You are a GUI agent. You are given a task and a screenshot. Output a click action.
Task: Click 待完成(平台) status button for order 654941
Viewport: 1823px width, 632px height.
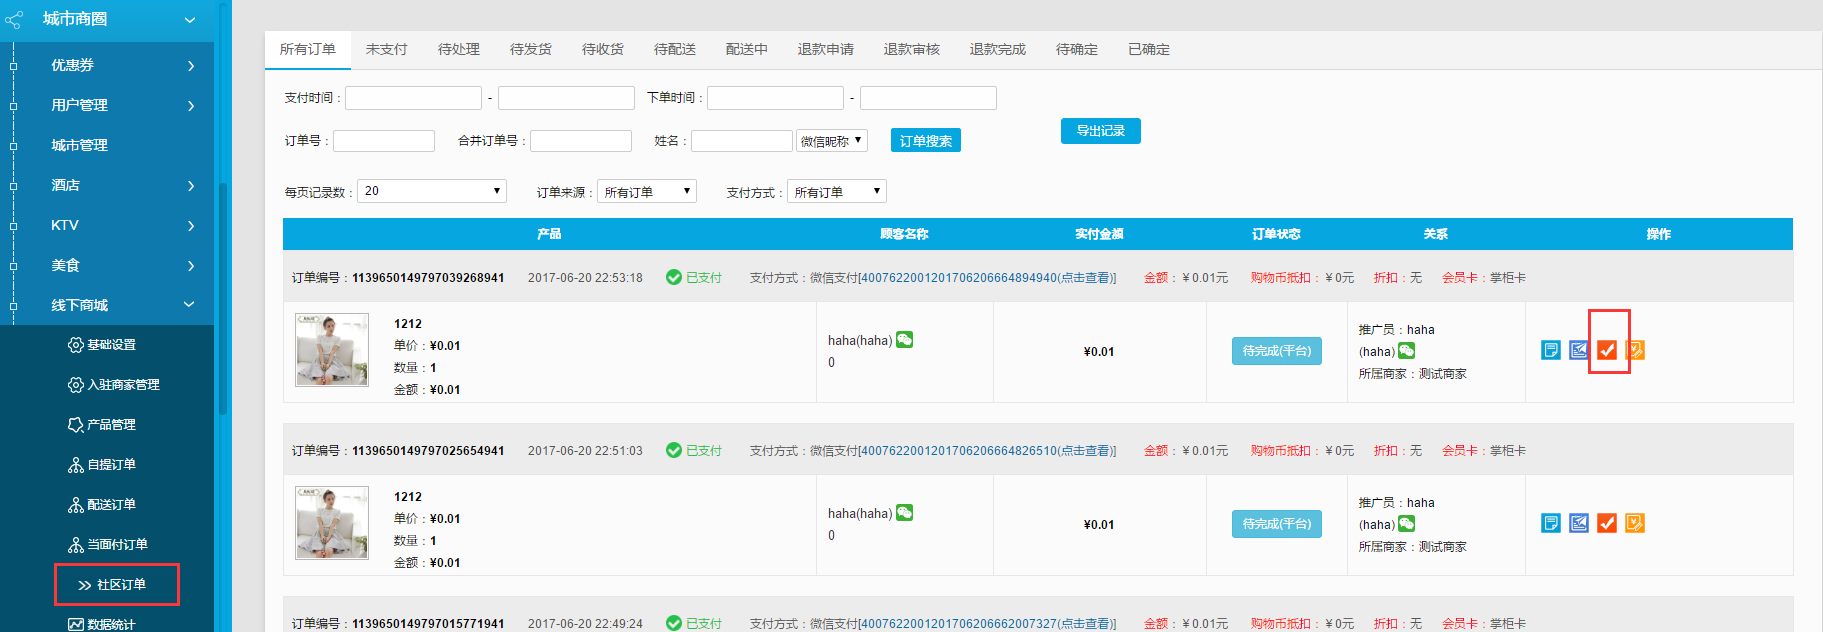click(x=1277, y=524)
